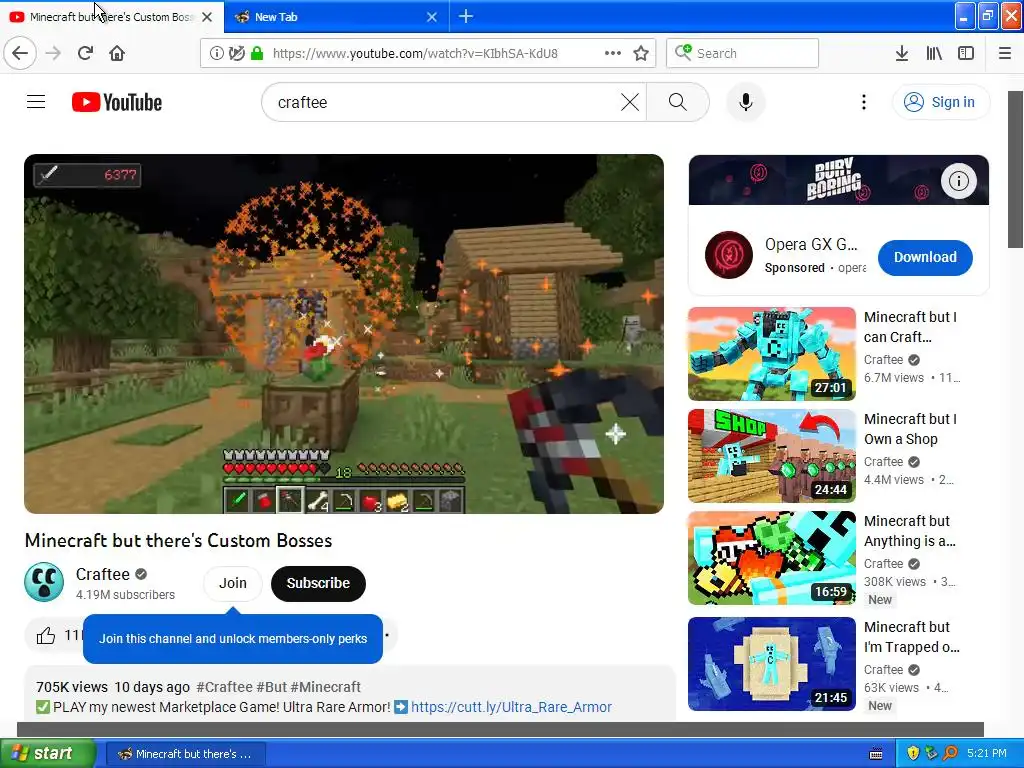This screenshot has width=1024, height=768.
Task: Click the Opera GX ad title text
Action: tap(810, 244)
